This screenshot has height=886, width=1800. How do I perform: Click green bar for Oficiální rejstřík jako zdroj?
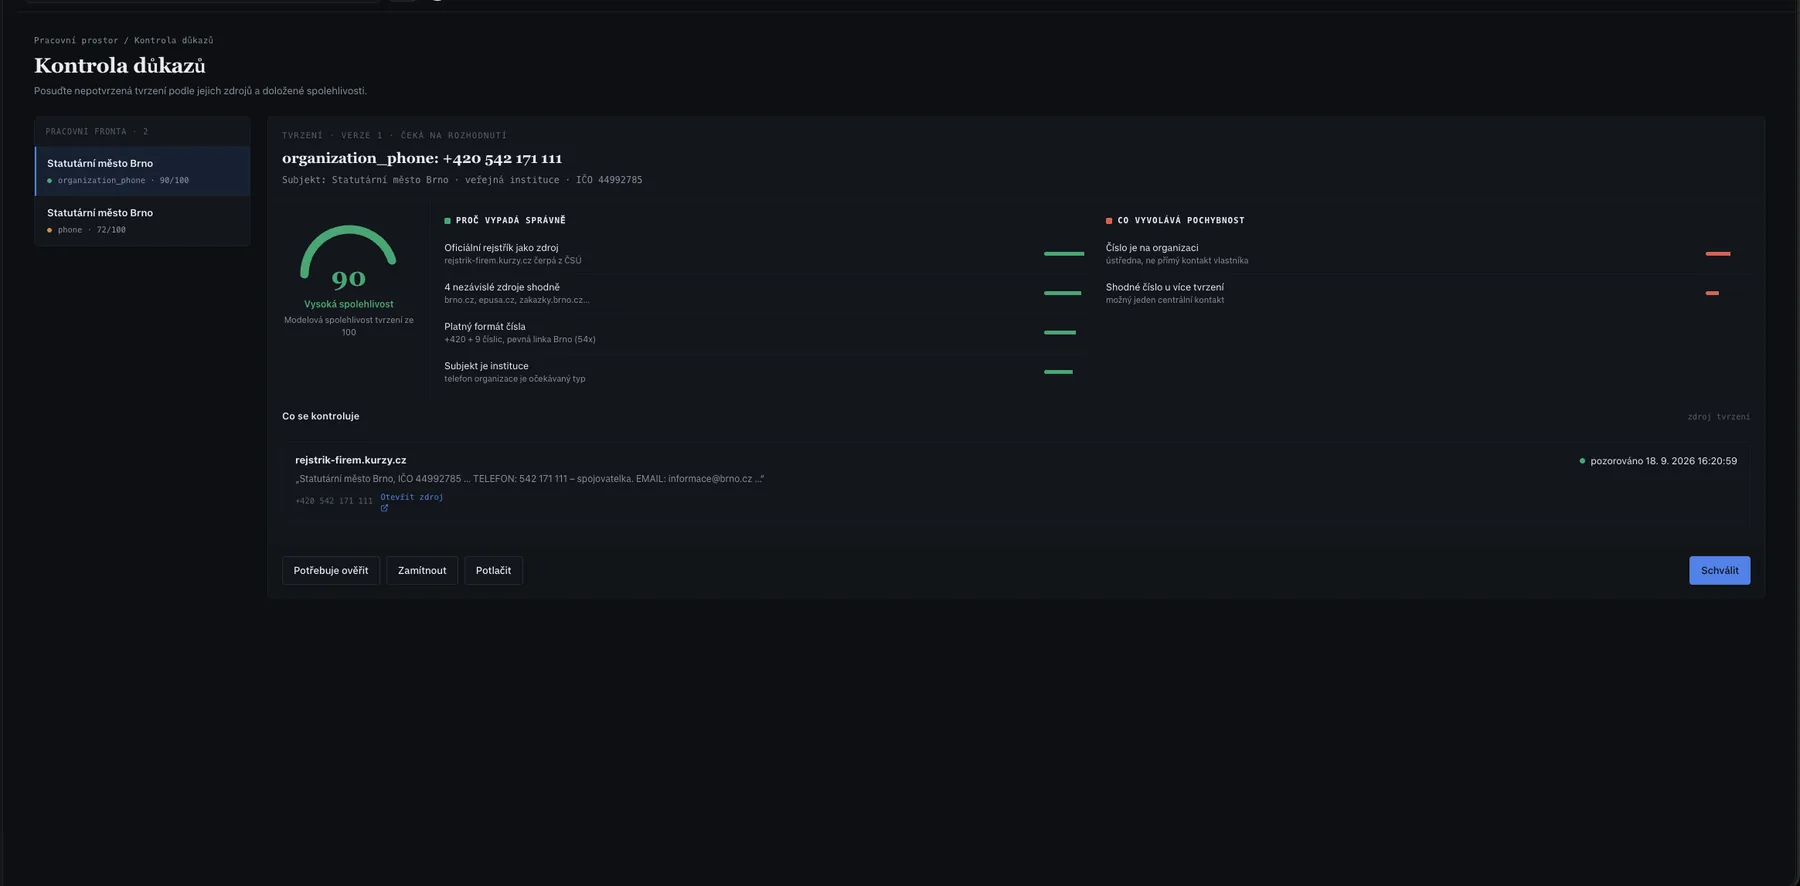pyautogui.click(x=1064, y=254)
